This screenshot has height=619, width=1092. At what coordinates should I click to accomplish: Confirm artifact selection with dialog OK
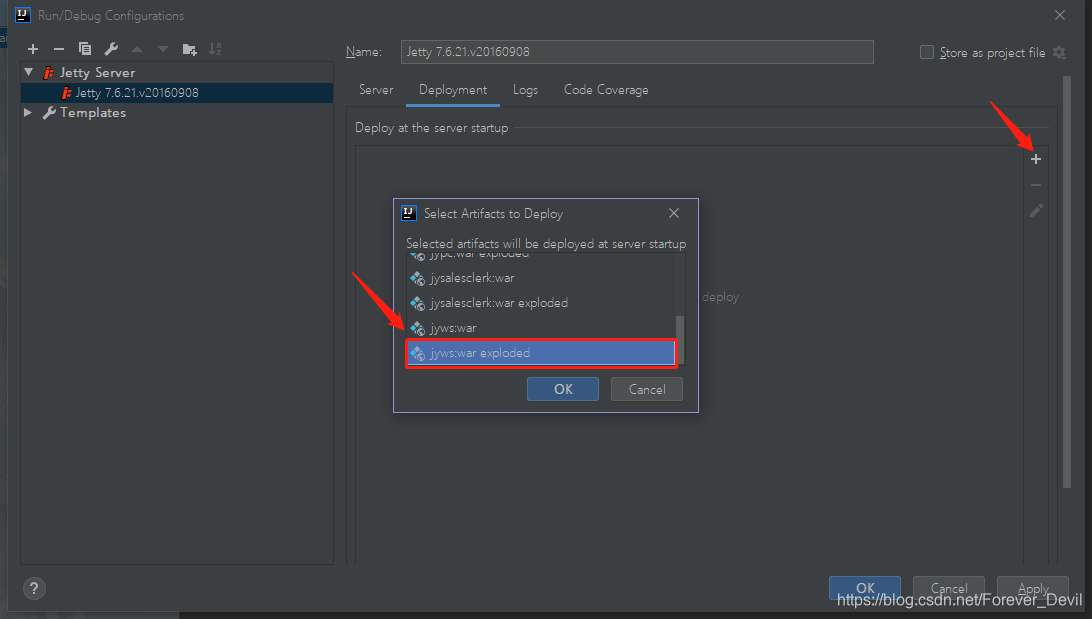coord(563,389)
